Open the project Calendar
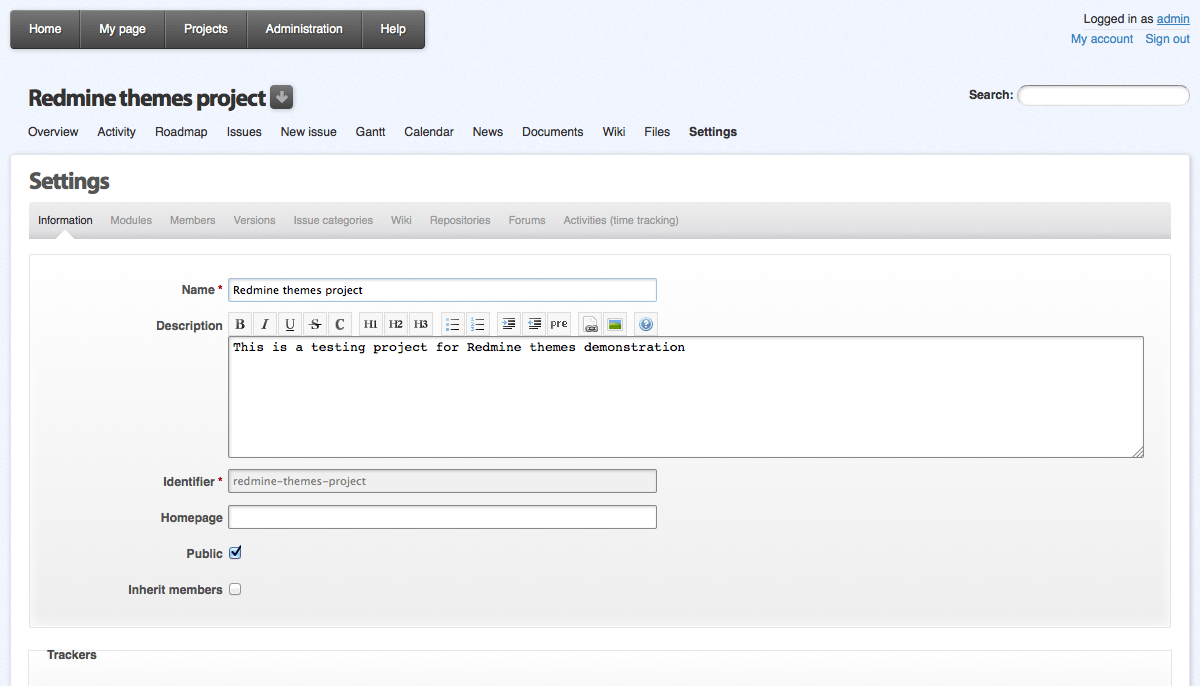The width and height of the screenshot is (1200, 686). point(429,132)
